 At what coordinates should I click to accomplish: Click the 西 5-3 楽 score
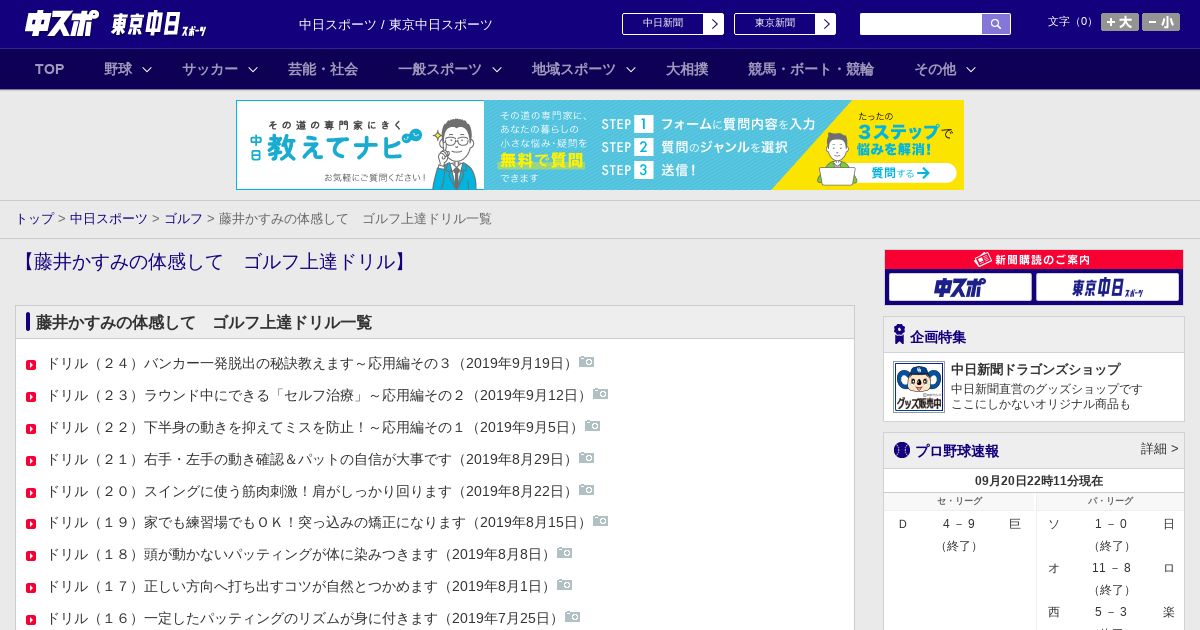tap(1111, 612)
